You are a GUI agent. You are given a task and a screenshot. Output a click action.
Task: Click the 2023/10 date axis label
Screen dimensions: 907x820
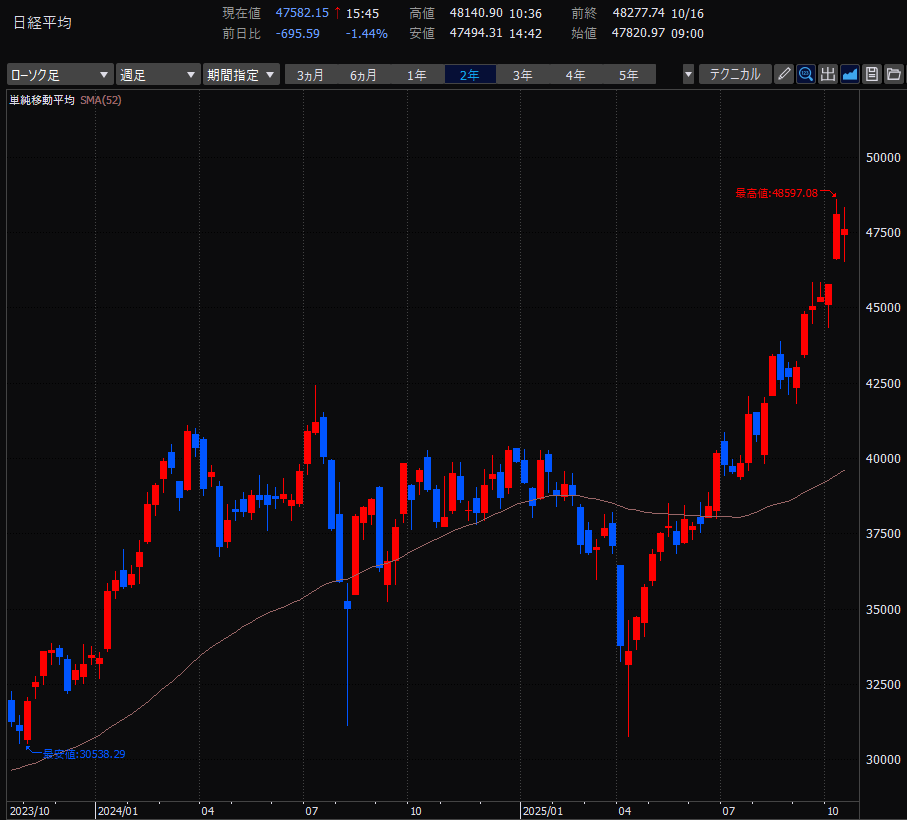[x=30, y=811]
